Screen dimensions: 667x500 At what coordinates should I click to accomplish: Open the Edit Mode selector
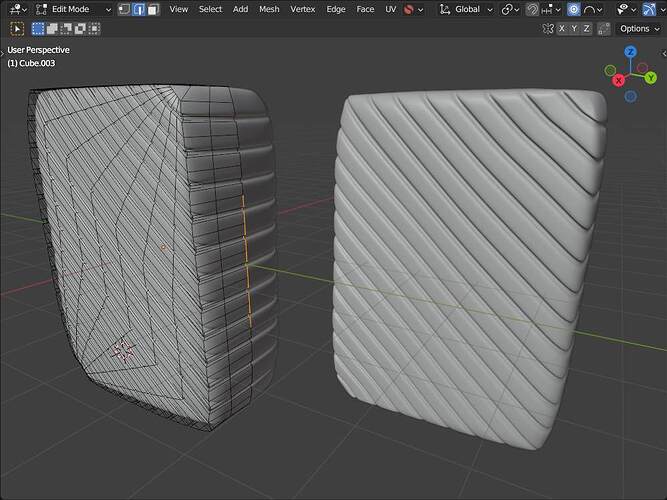click(72, 9)
